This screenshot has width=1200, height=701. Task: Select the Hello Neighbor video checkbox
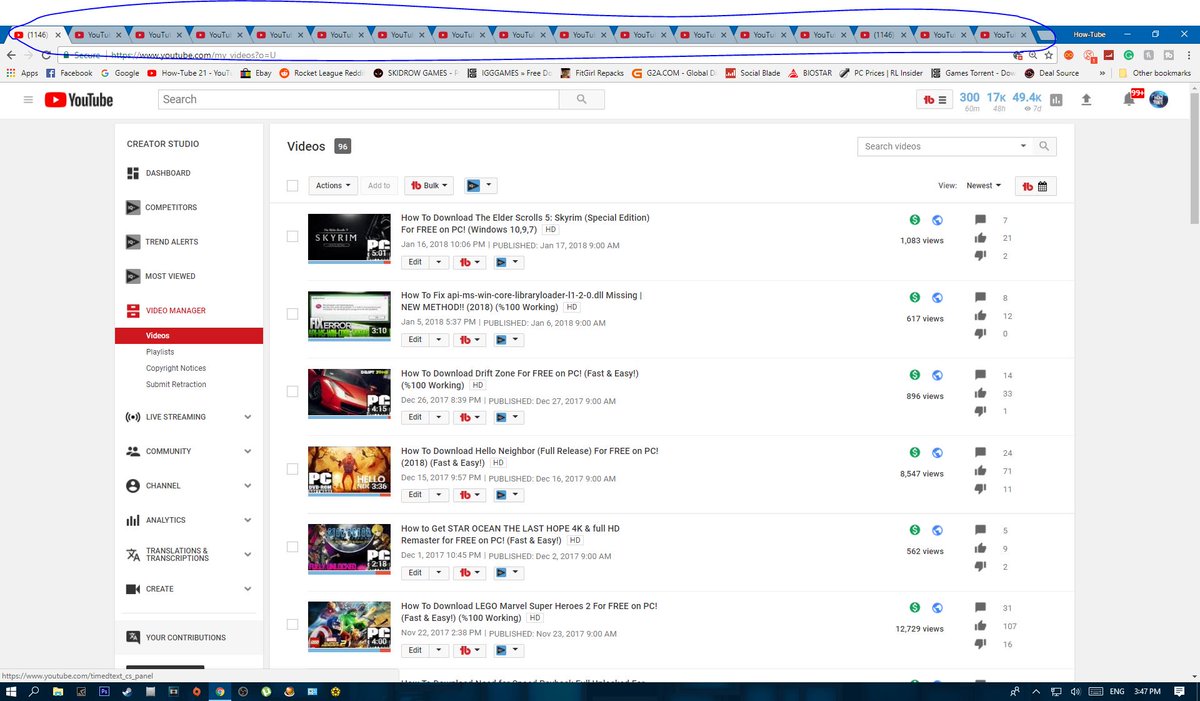(292, 468)
